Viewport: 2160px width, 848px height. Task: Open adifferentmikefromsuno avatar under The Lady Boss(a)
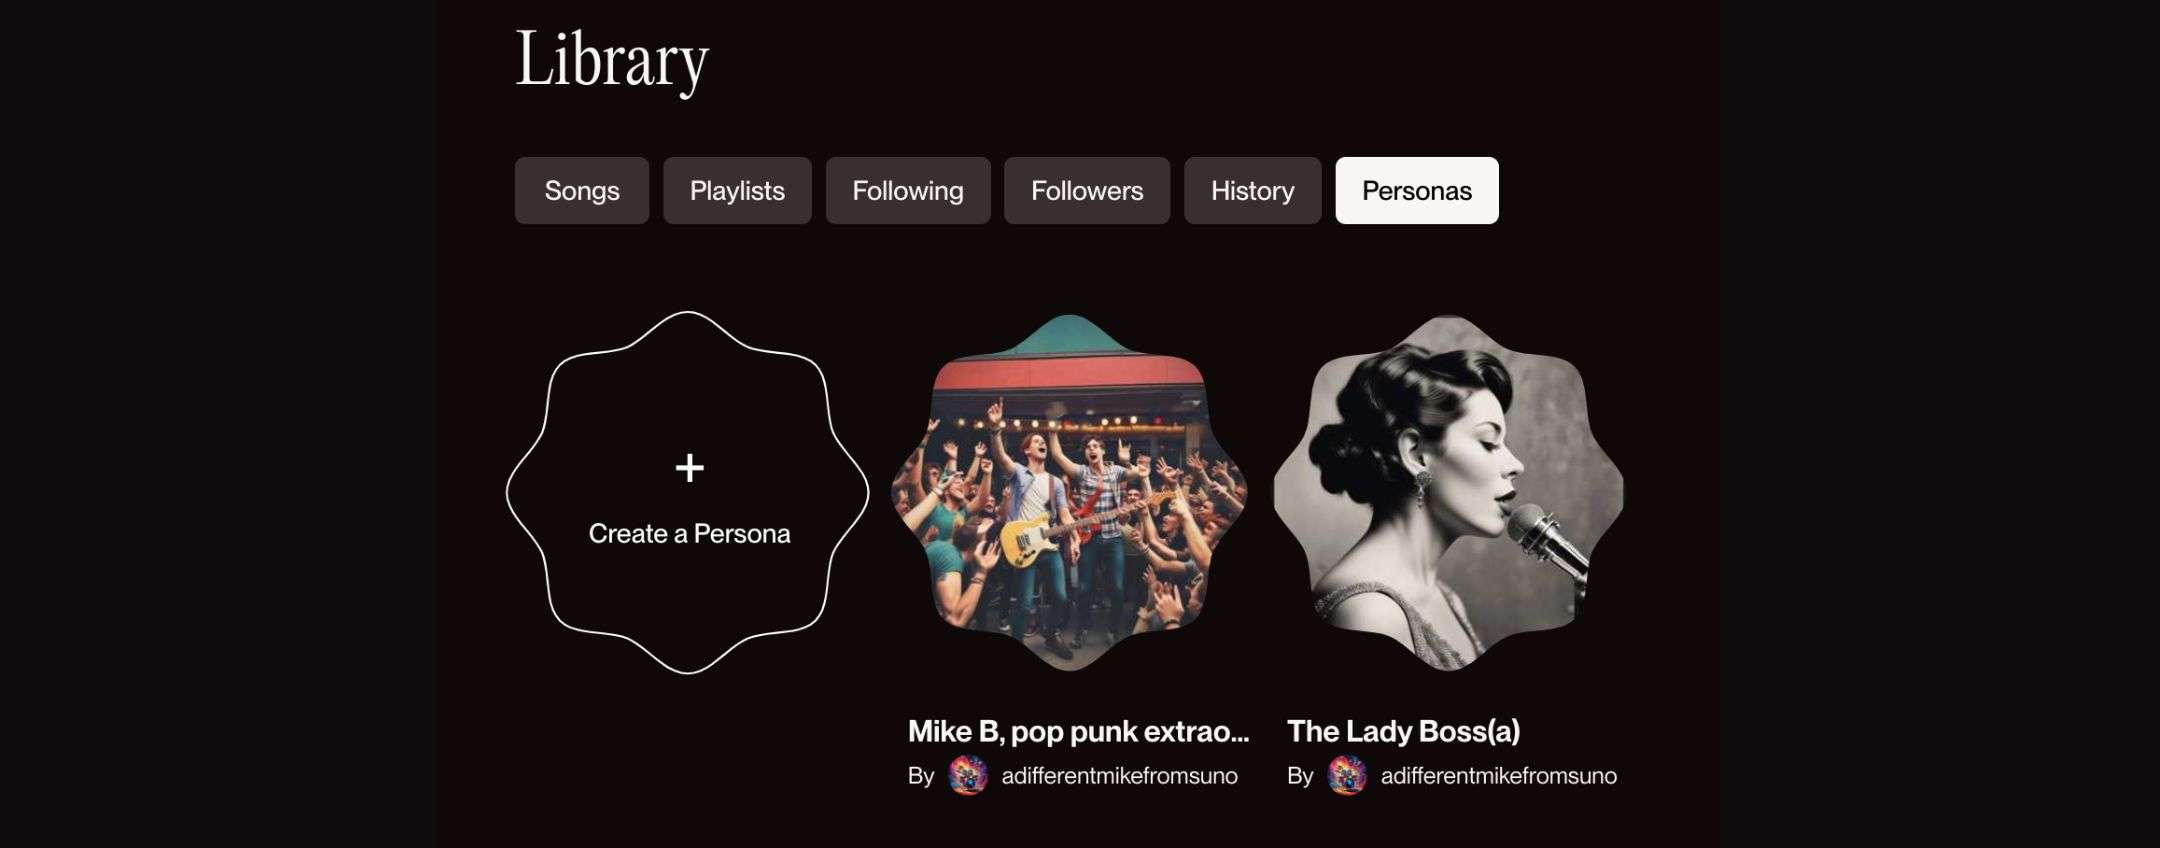(1346, 776)
